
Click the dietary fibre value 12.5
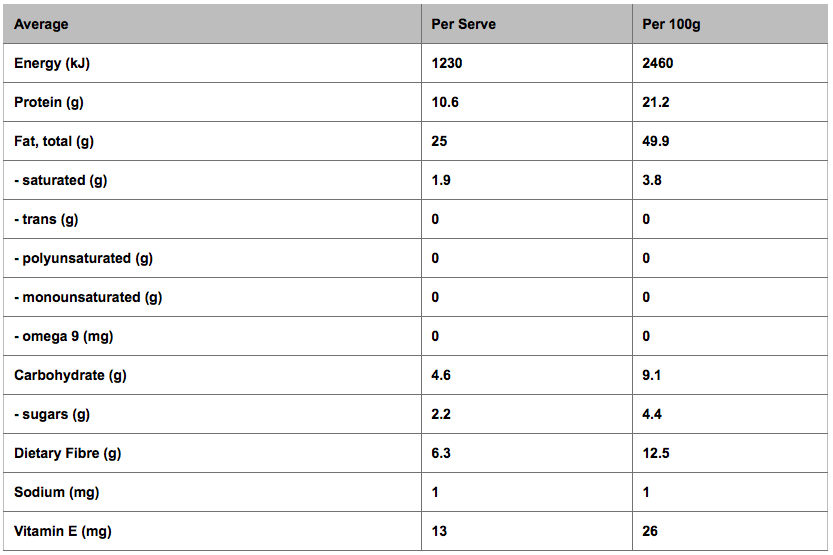(656, 453)
